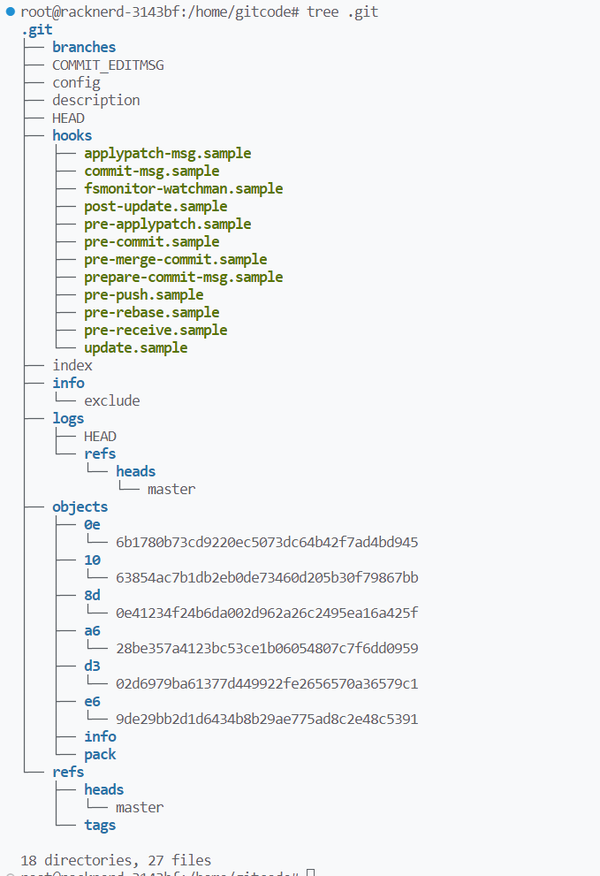The height and width of the screenshot is (876, 600).
Task: Click the object hash starting with 6b1780b
Action: point(266,542)
